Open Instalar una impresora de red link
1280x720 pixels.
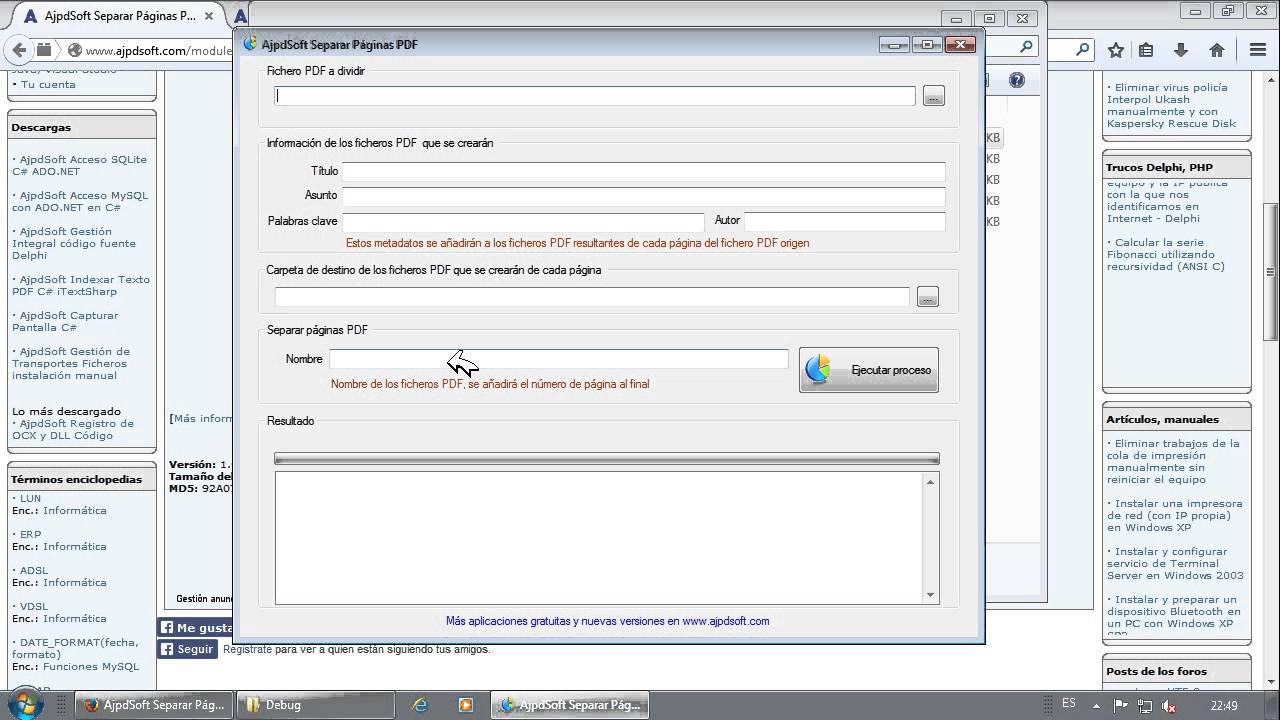coord(1174,515)
